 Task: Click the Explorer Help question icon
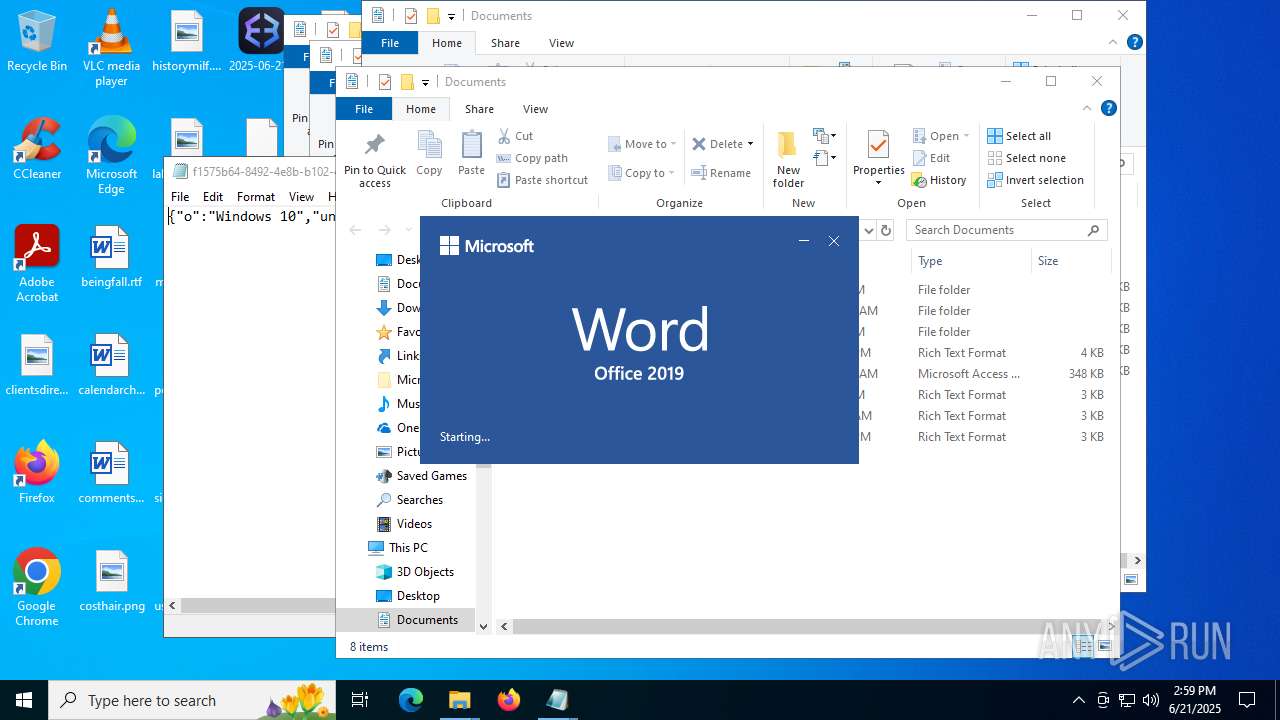tap(1108, 108)
